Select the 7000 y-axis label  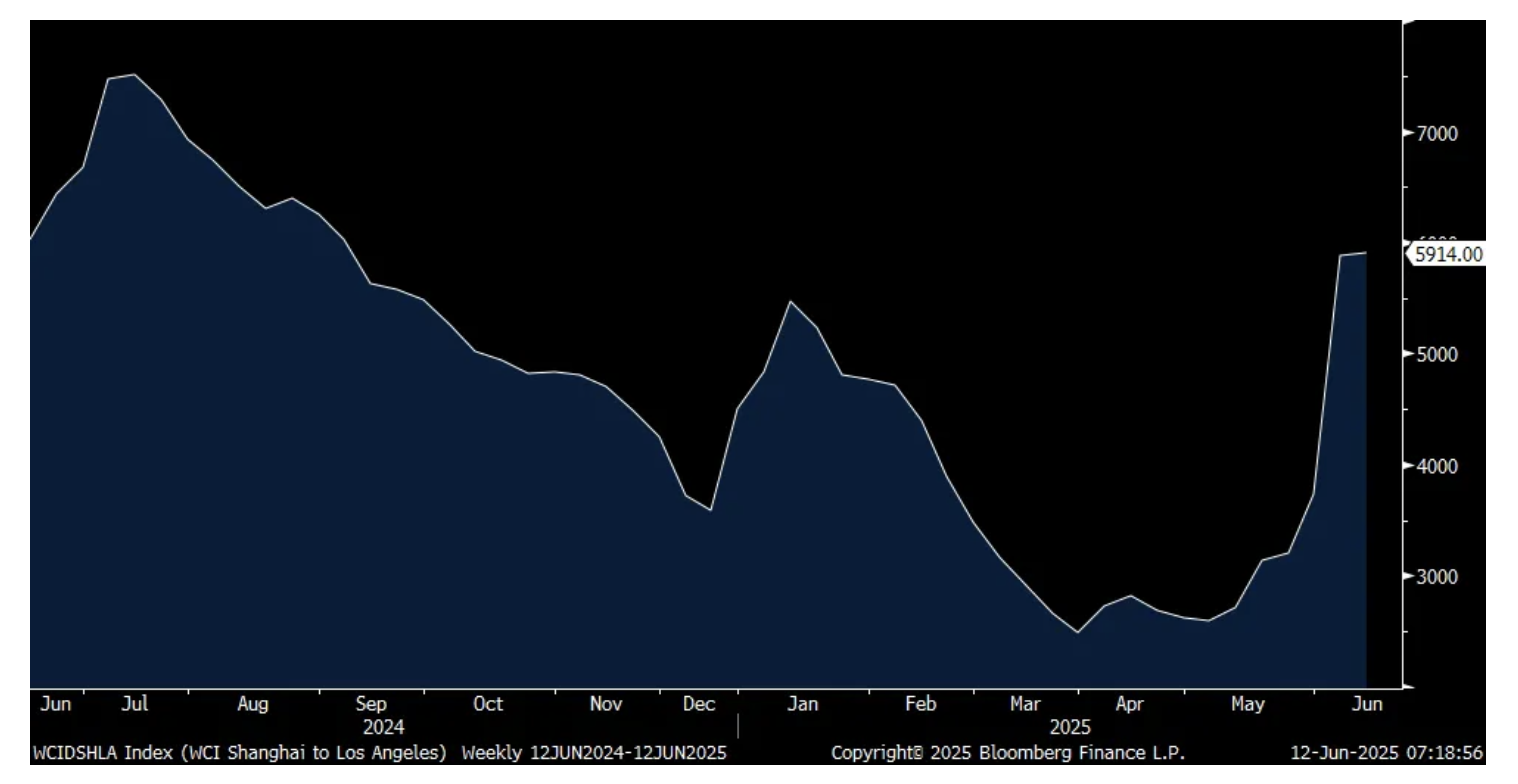tap(1438, 133)
